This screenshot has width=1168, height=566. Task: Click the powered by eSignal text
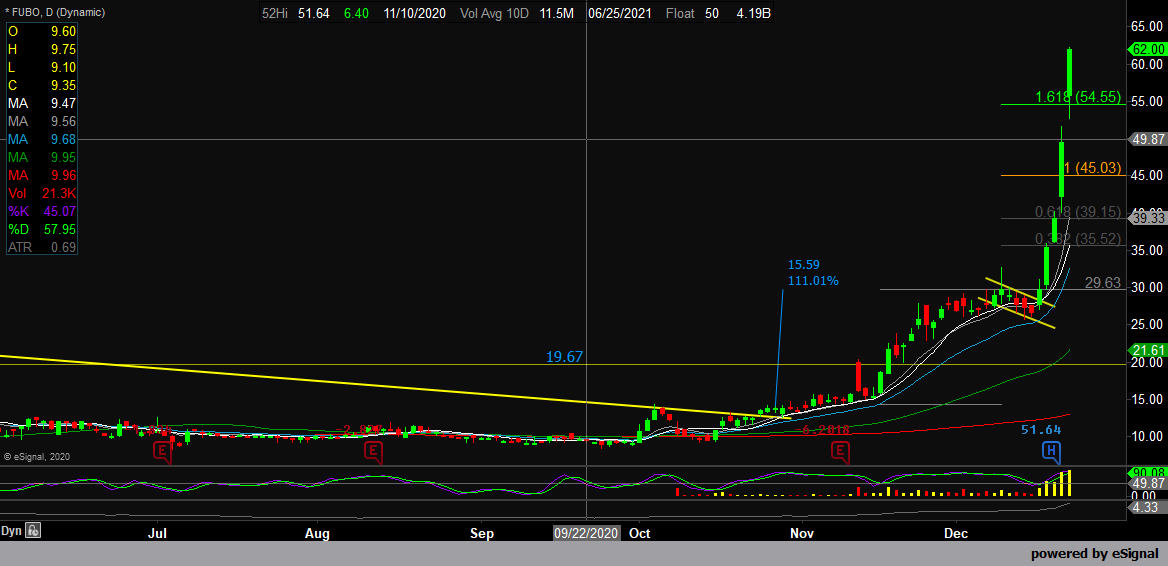pos(1095,554)
